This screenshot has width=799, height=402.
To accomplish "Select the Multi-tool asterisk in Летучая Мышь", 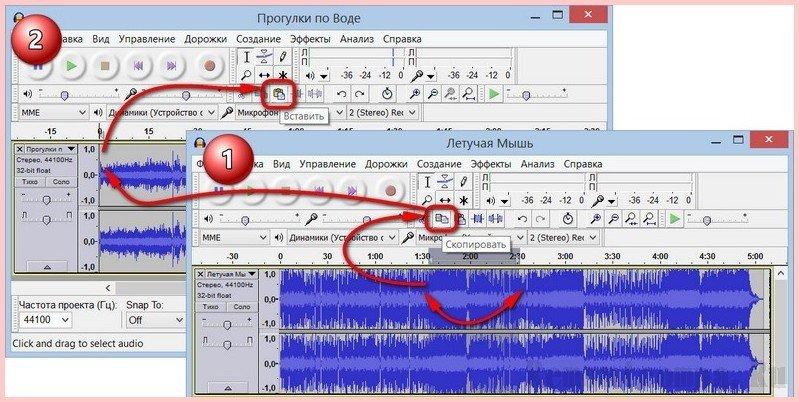I will (x=463, y=200).
